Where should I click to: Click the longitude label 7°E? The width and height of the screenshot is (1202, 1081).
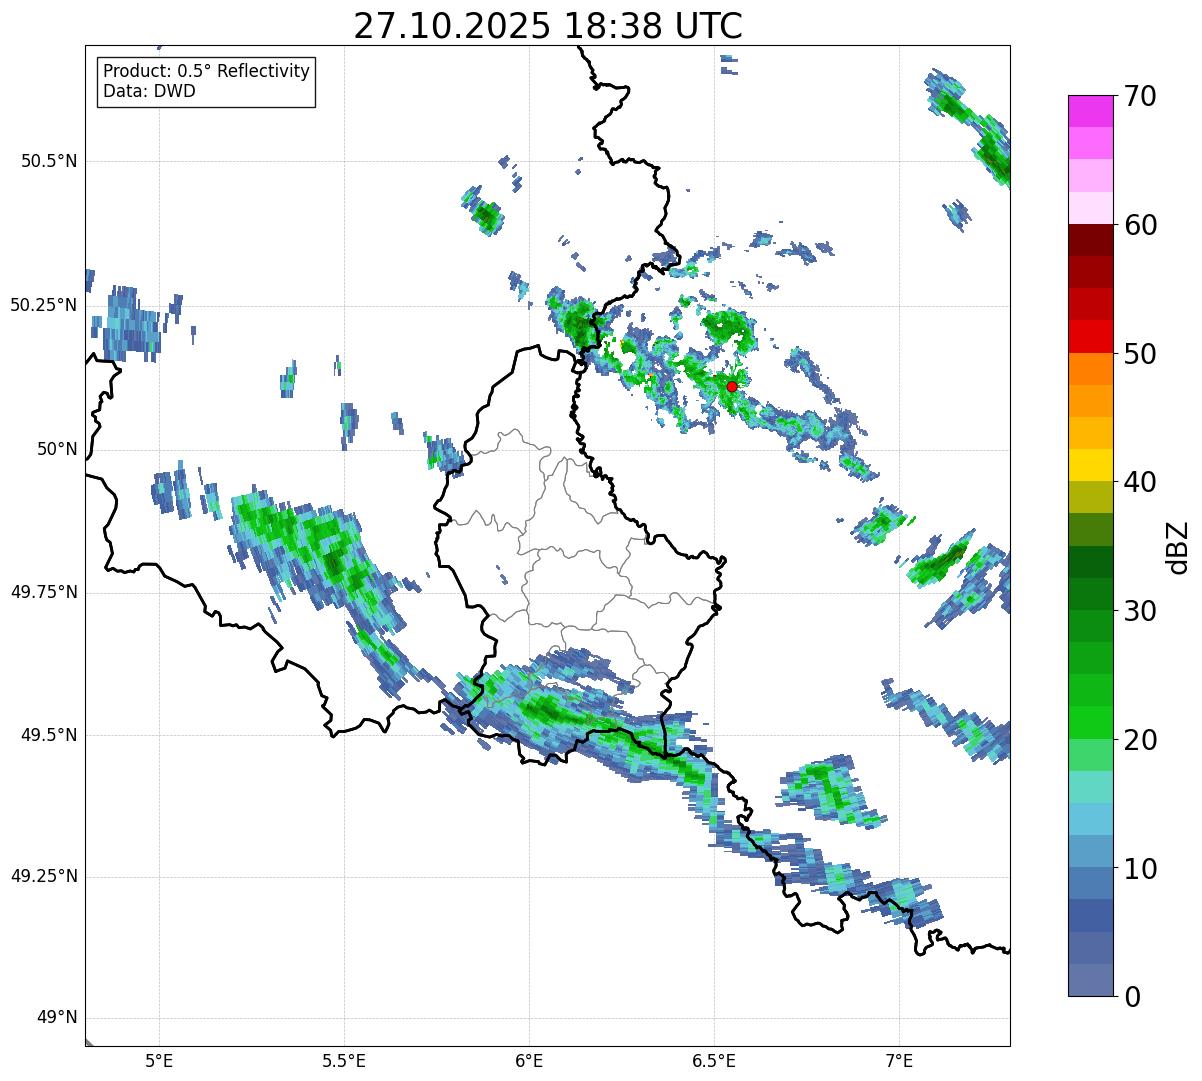(x=899, y=1060)
